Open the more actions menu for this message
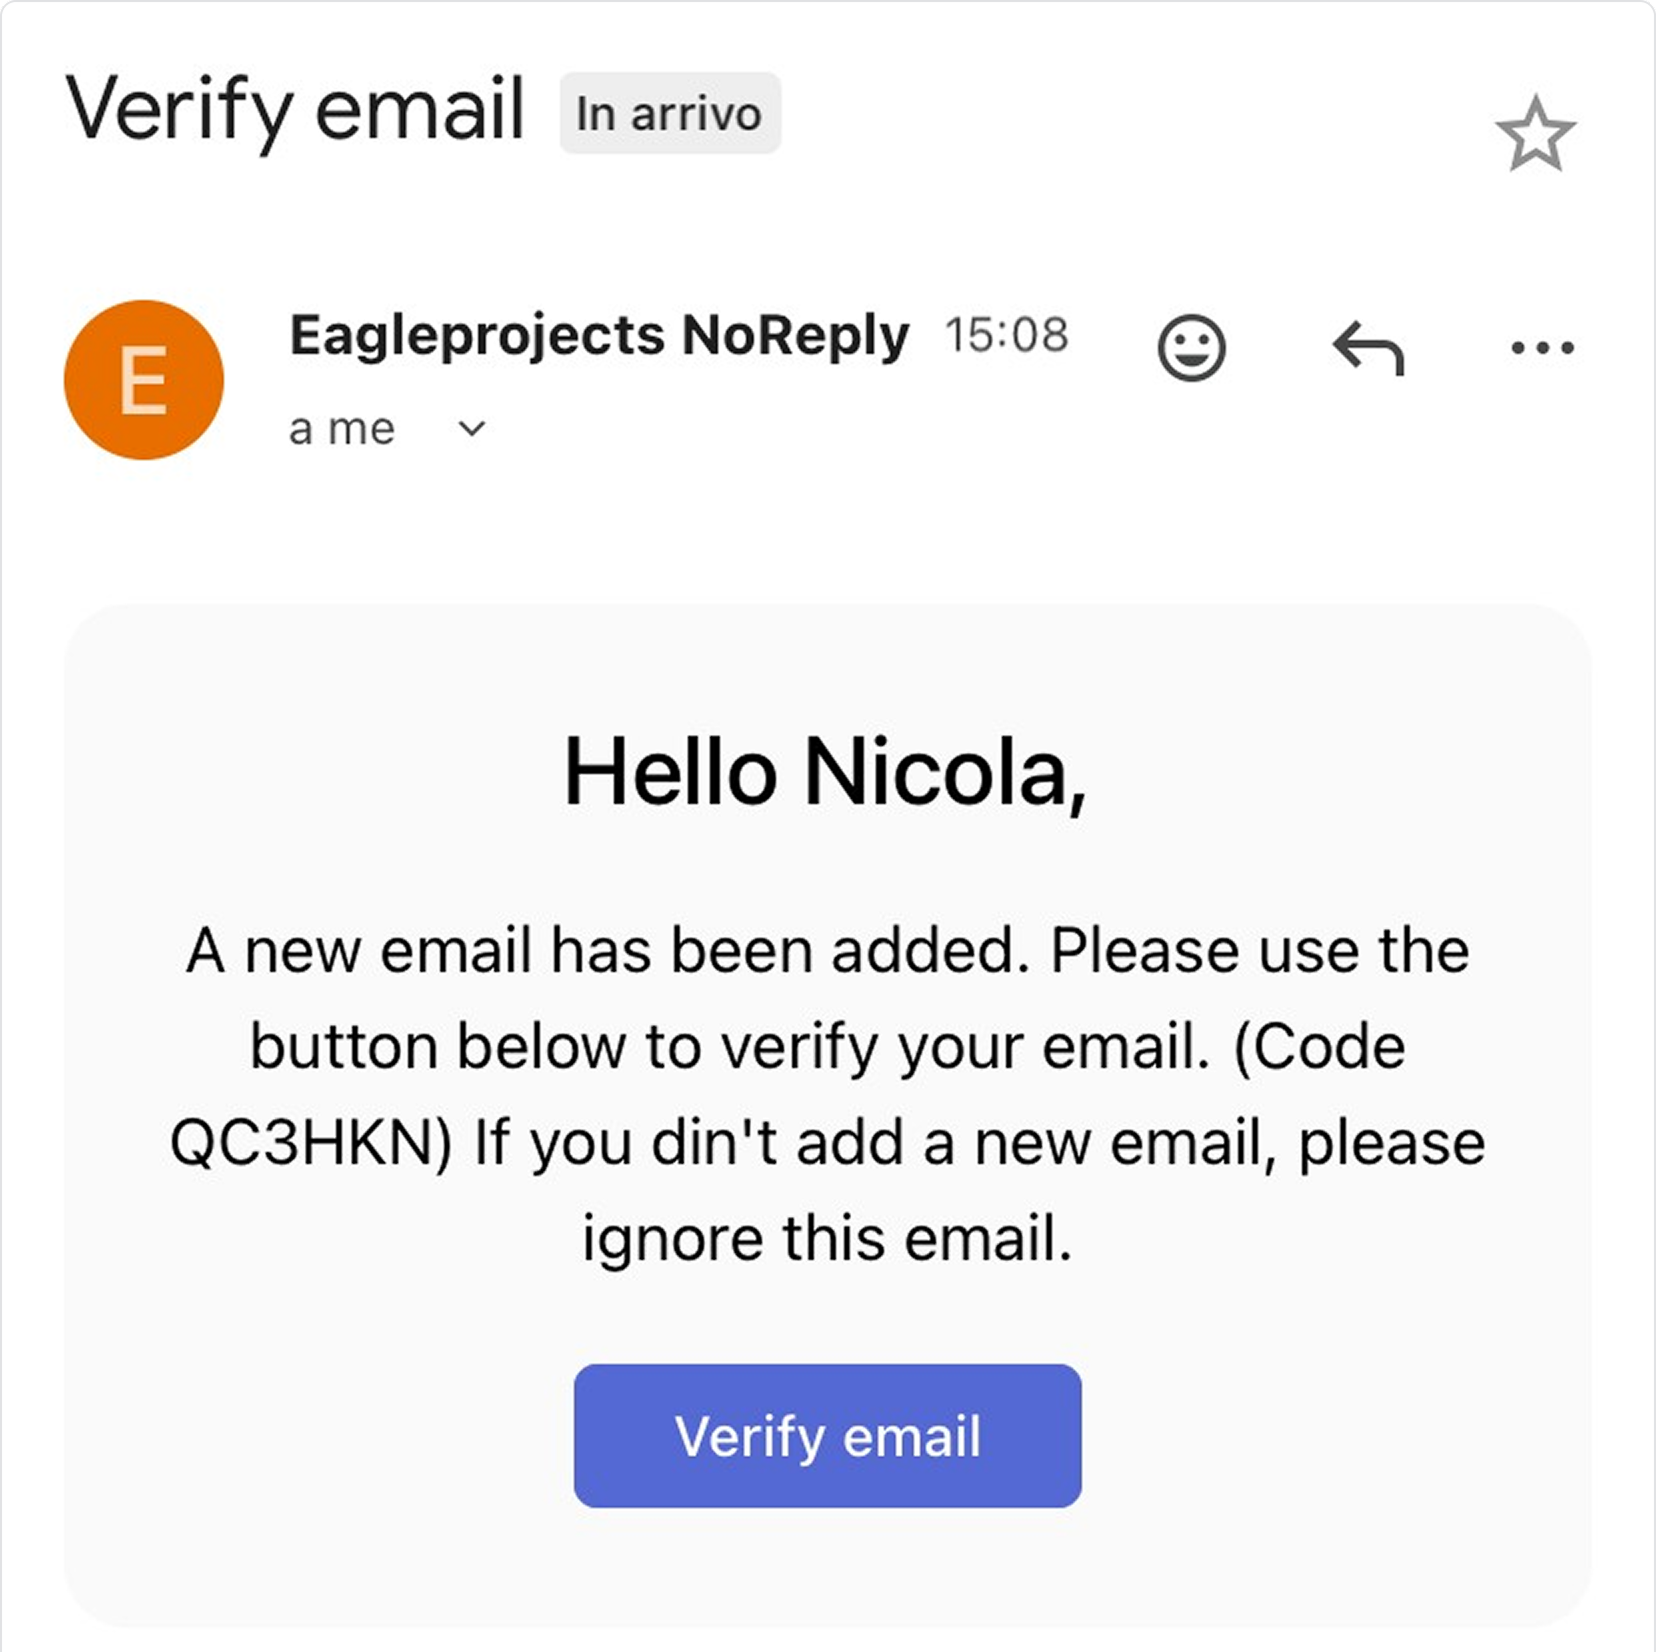The width and height of the screenshot is (1656, 1652). 1543,348
